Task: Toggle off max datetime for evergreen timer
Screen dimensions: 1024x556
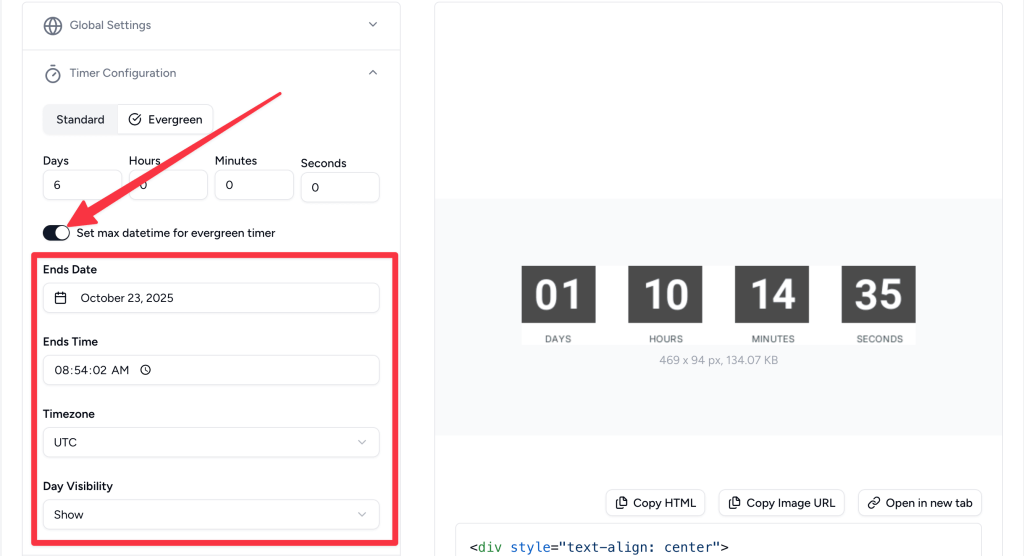Action: coord(56,233)
